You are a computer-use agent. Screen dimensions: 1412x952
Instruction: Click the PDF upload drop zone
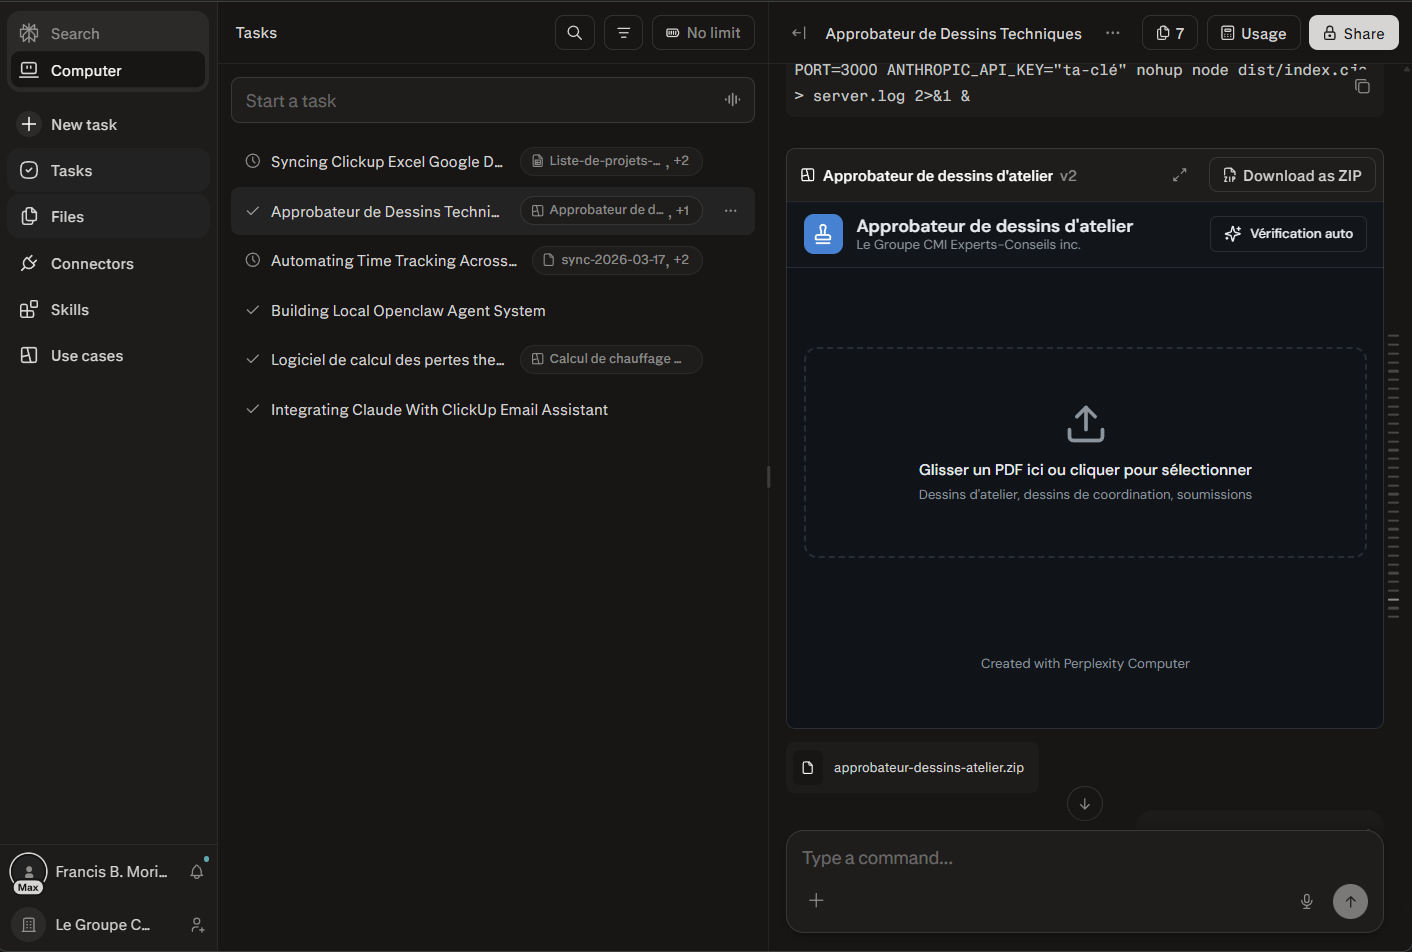click(1085, 452)
